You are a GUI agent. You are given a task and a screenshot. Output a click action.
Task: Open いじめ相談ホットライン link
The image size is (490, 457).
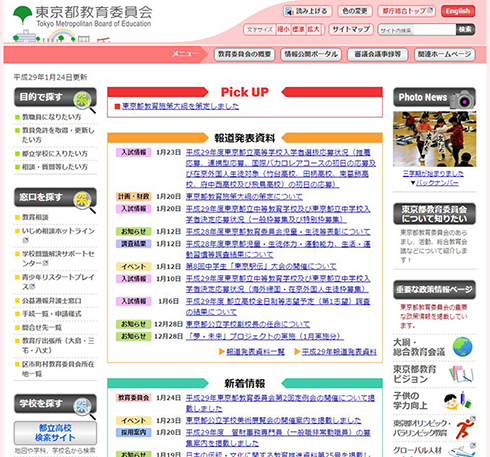(58, 235)
